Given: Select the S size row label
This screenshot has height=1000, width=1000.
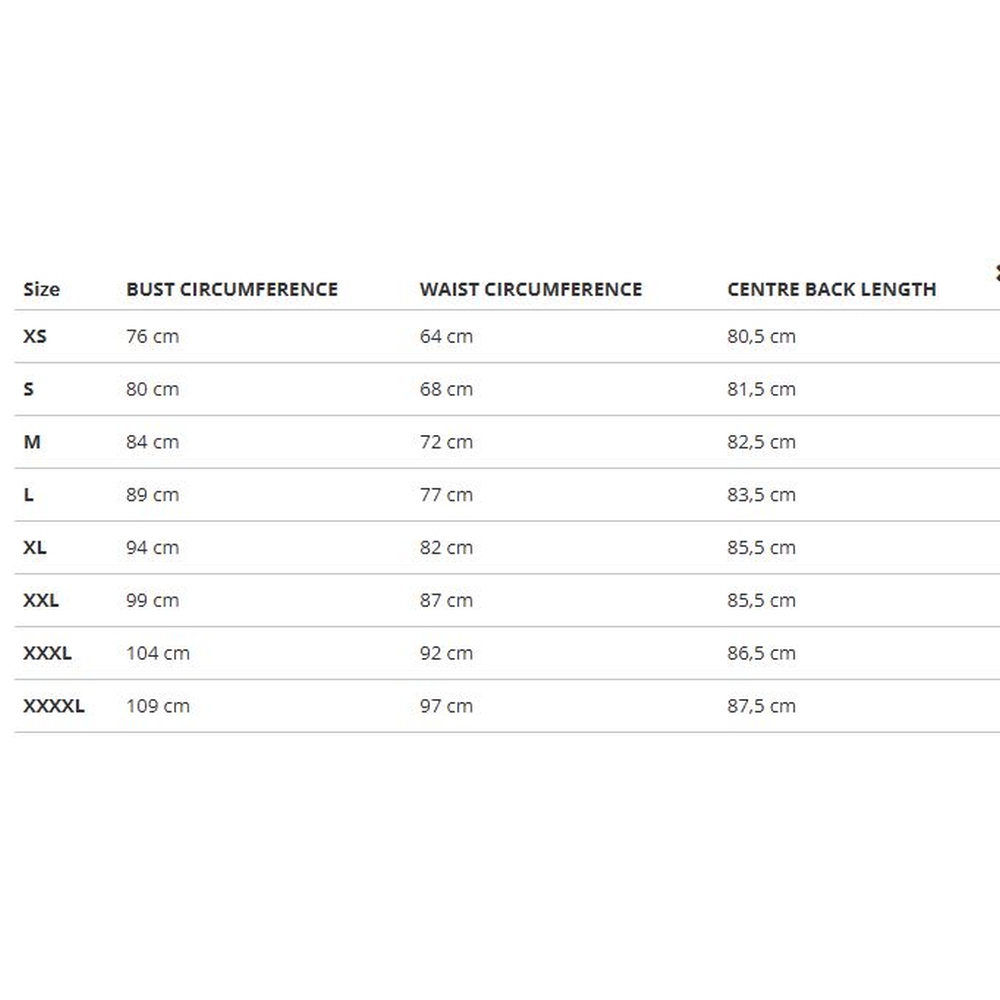Looking at the screenshot, I should click(x=28, y=389).
